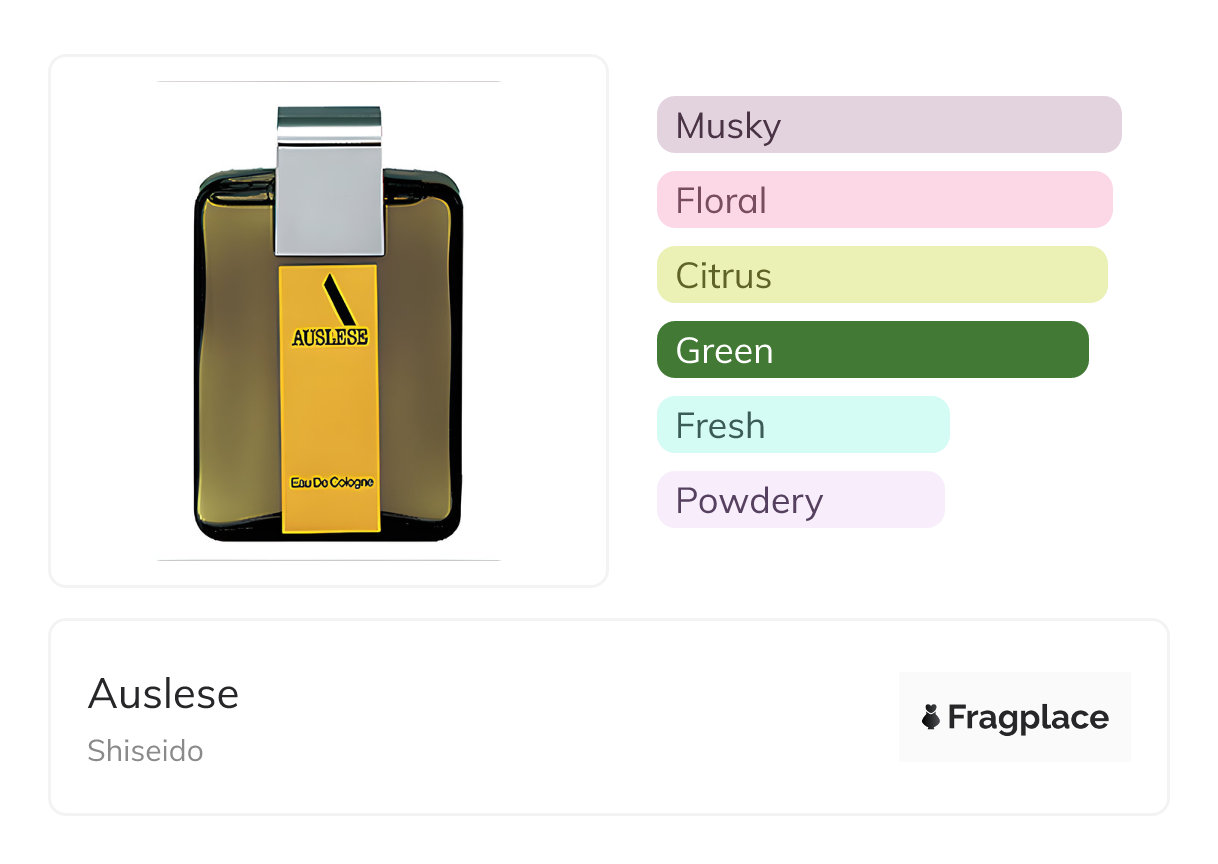Open the Shiseido brand link
Image resolution: width=1218 pixels, height=864 pixels.
point(145,751)
